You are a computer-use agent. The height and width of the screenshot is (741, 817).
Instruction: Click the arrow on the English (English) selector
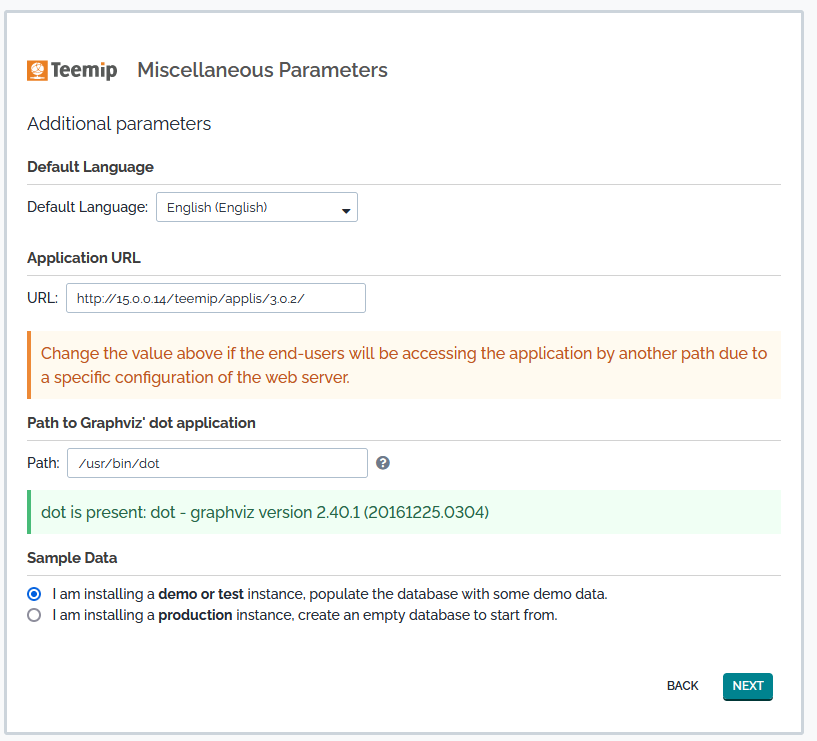[x=346, y=209]
